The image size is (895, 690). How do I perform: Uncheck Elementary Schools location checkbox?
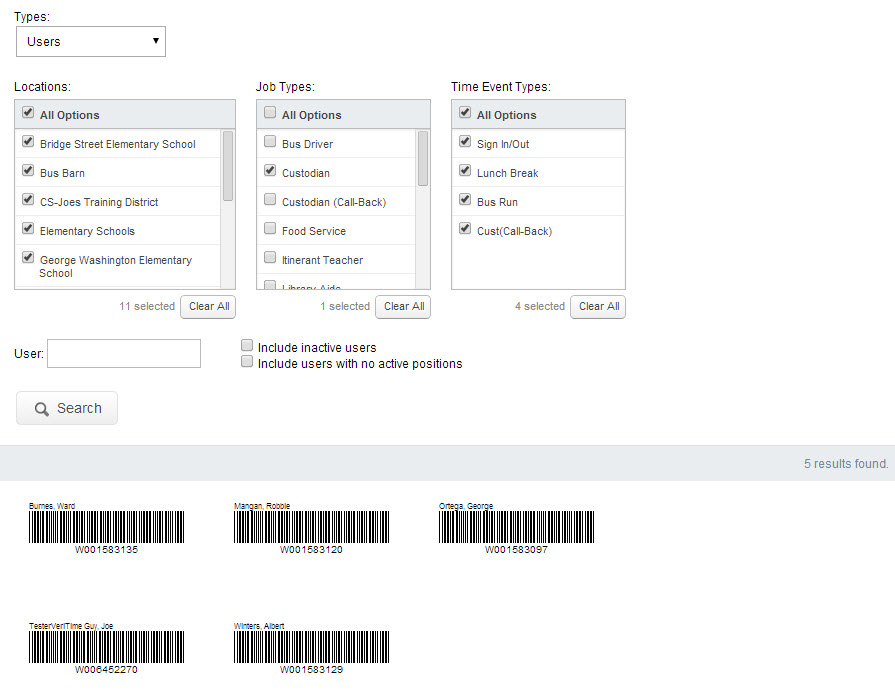click(x=28, y=229)
